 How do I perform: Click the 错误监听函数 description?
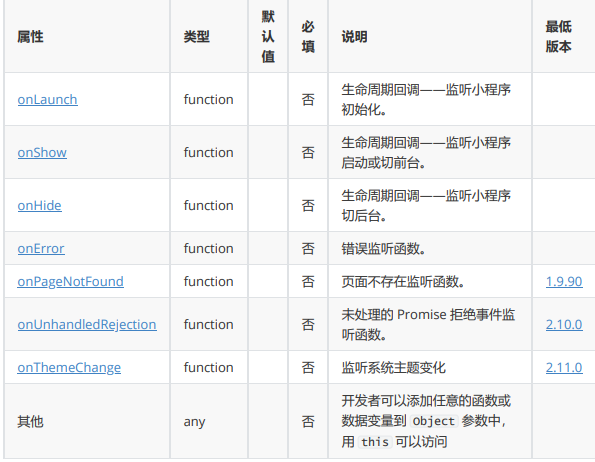[x=383, y=248]
